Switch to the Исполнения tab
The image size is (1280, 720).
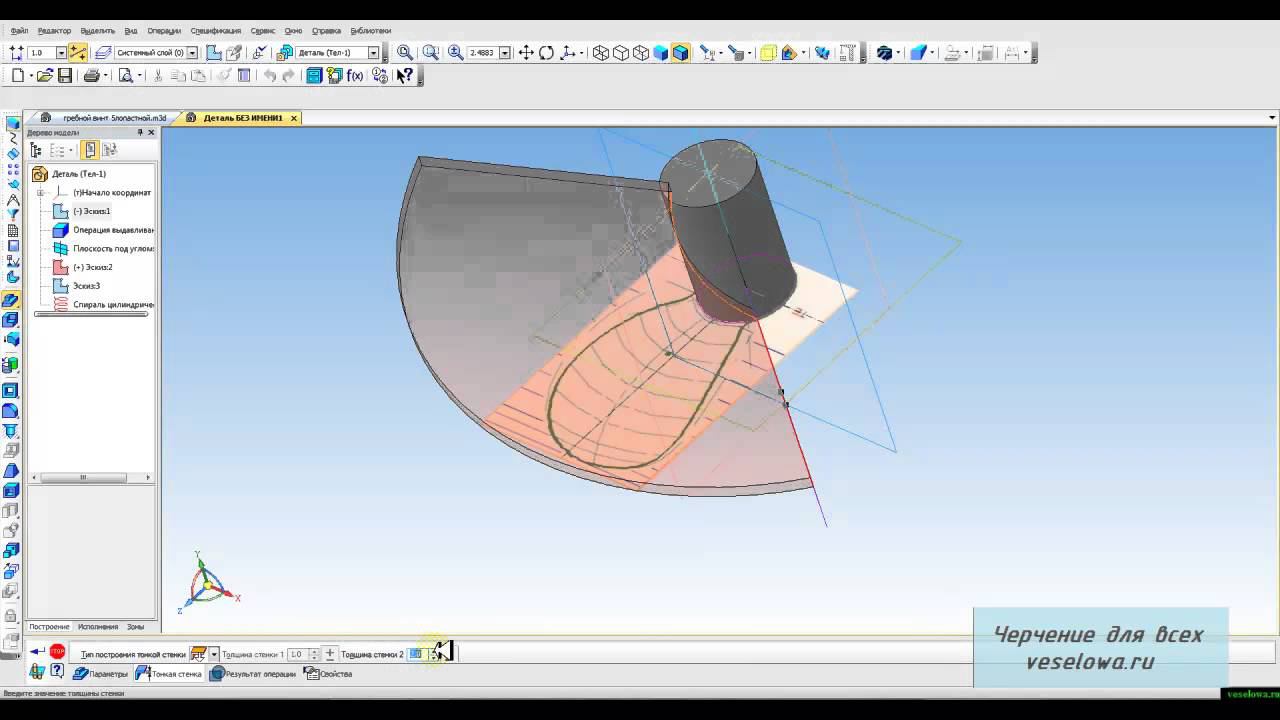pos(98,627)
